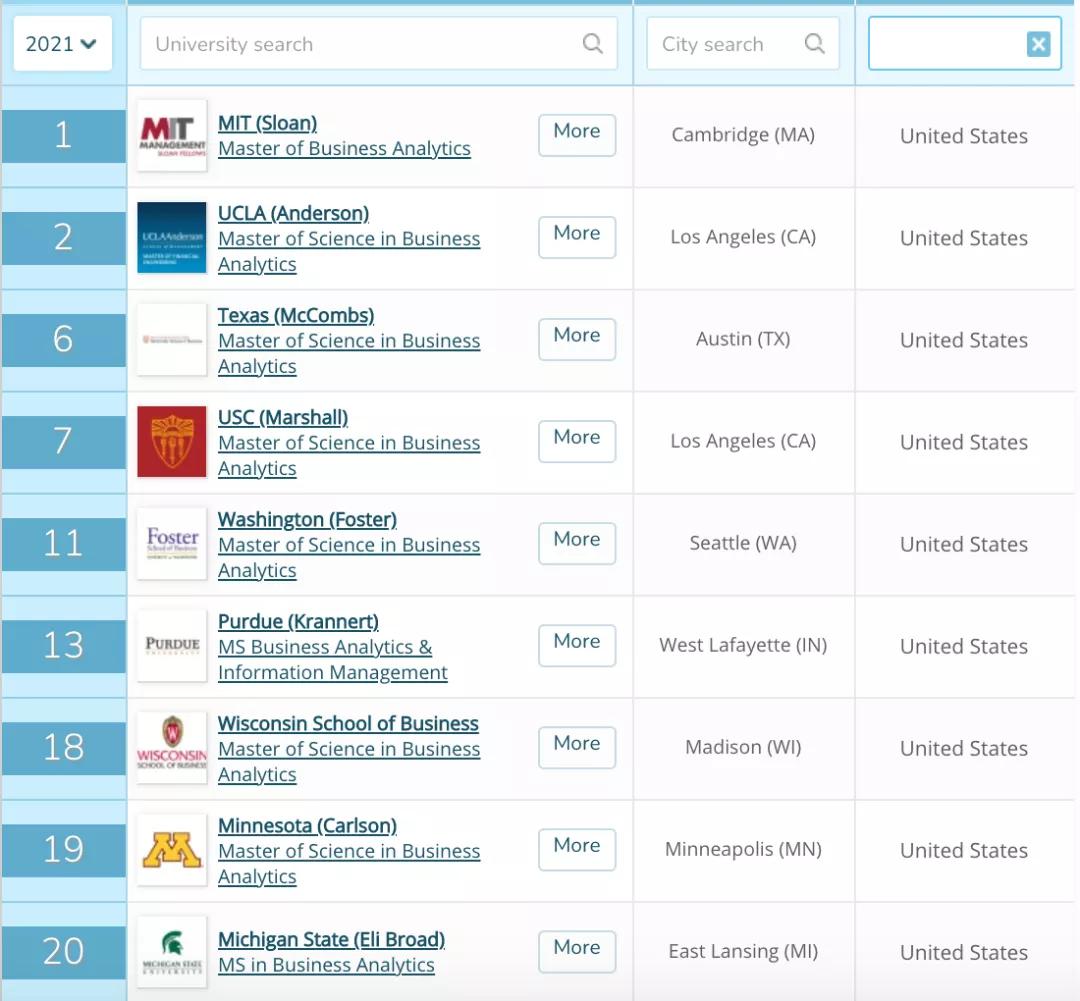Click More for USC (Marshall)
The height and width of the screenshot is (1001, 1080).
(x=577, y=441)
